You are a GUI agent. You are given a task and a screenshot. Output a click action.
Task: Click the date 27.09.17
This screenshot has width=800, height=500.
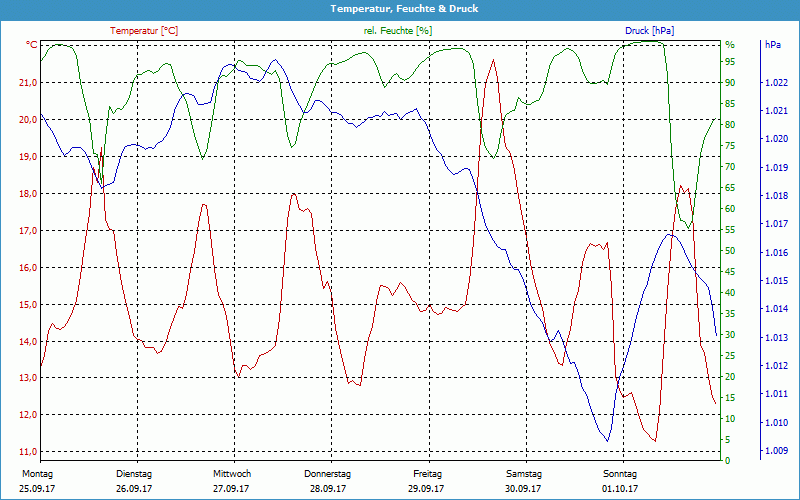(231, 489)
